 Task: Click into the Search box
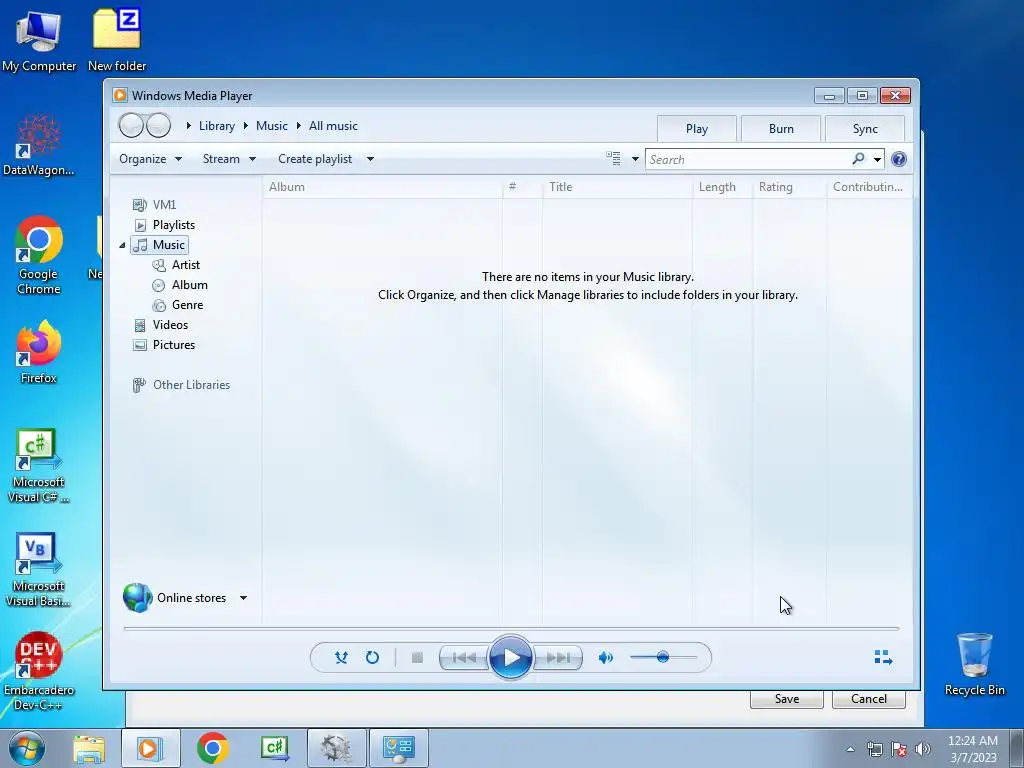point(748,159)
